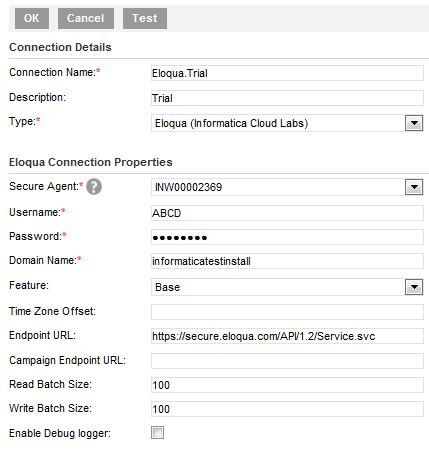The width and height of the screenshot is (429, 451).
Task: Click the OK button
Action: click(32, 18)
